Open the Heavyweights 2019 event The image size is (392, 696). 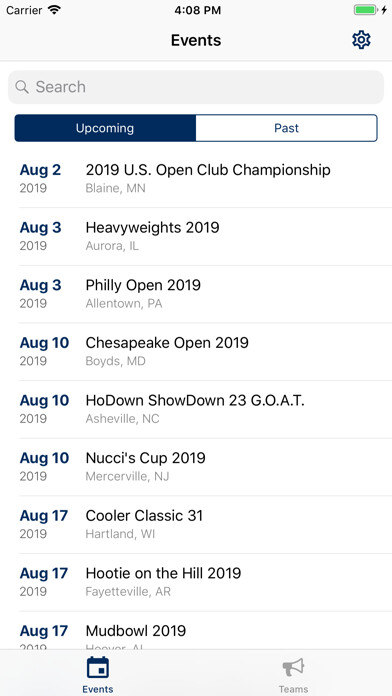click(x=196, y=237)
